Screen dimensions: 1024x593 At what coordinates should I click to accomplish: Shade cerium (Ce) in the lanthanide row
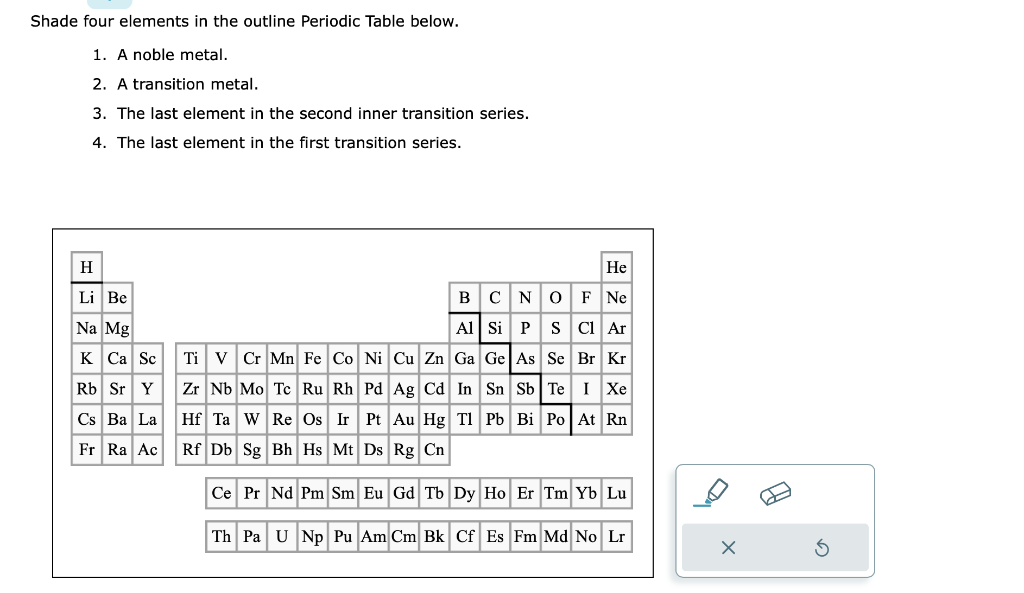coord(221,493)
